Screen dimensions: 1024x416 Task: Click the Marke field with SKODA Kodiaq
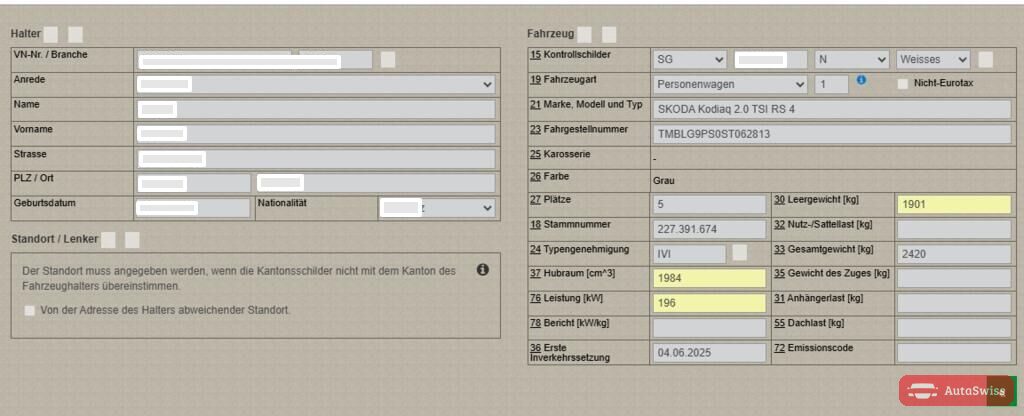tap(832, 109)
